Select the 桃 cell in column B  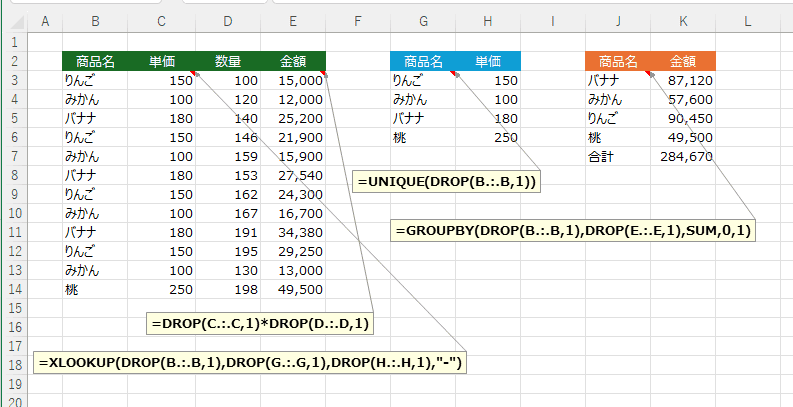tap(94, 289)
